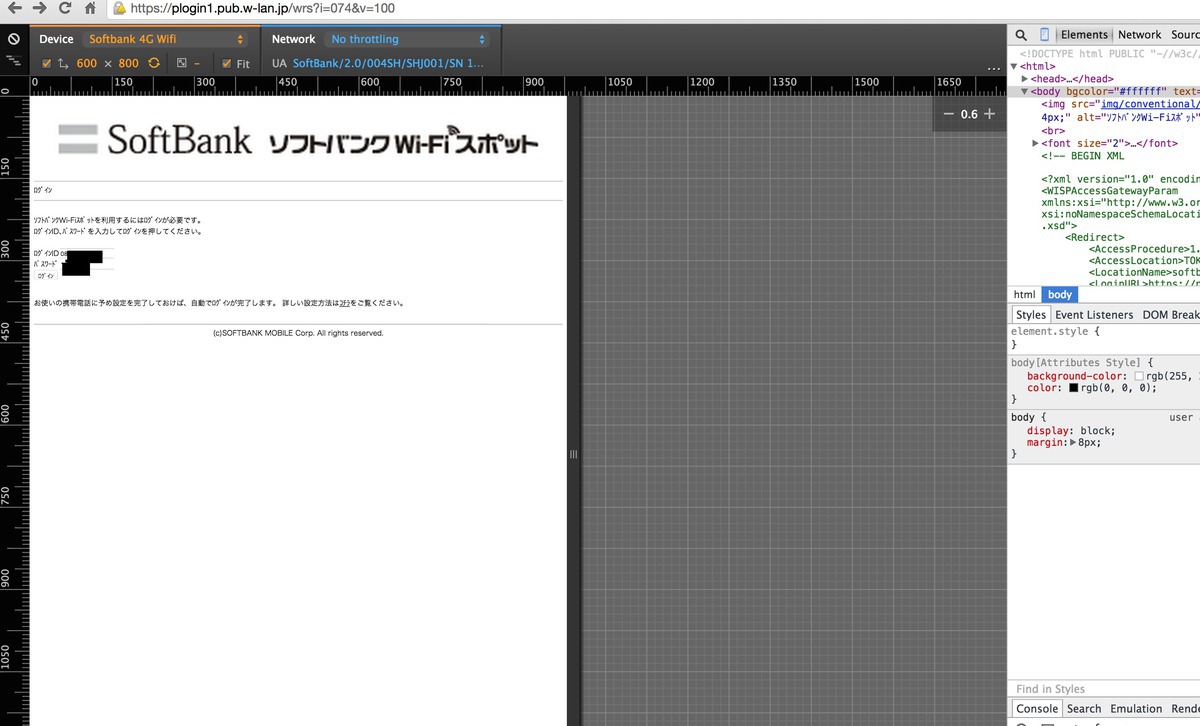
Task: Toggle media queries inspector icon
Action: (14, 62)
